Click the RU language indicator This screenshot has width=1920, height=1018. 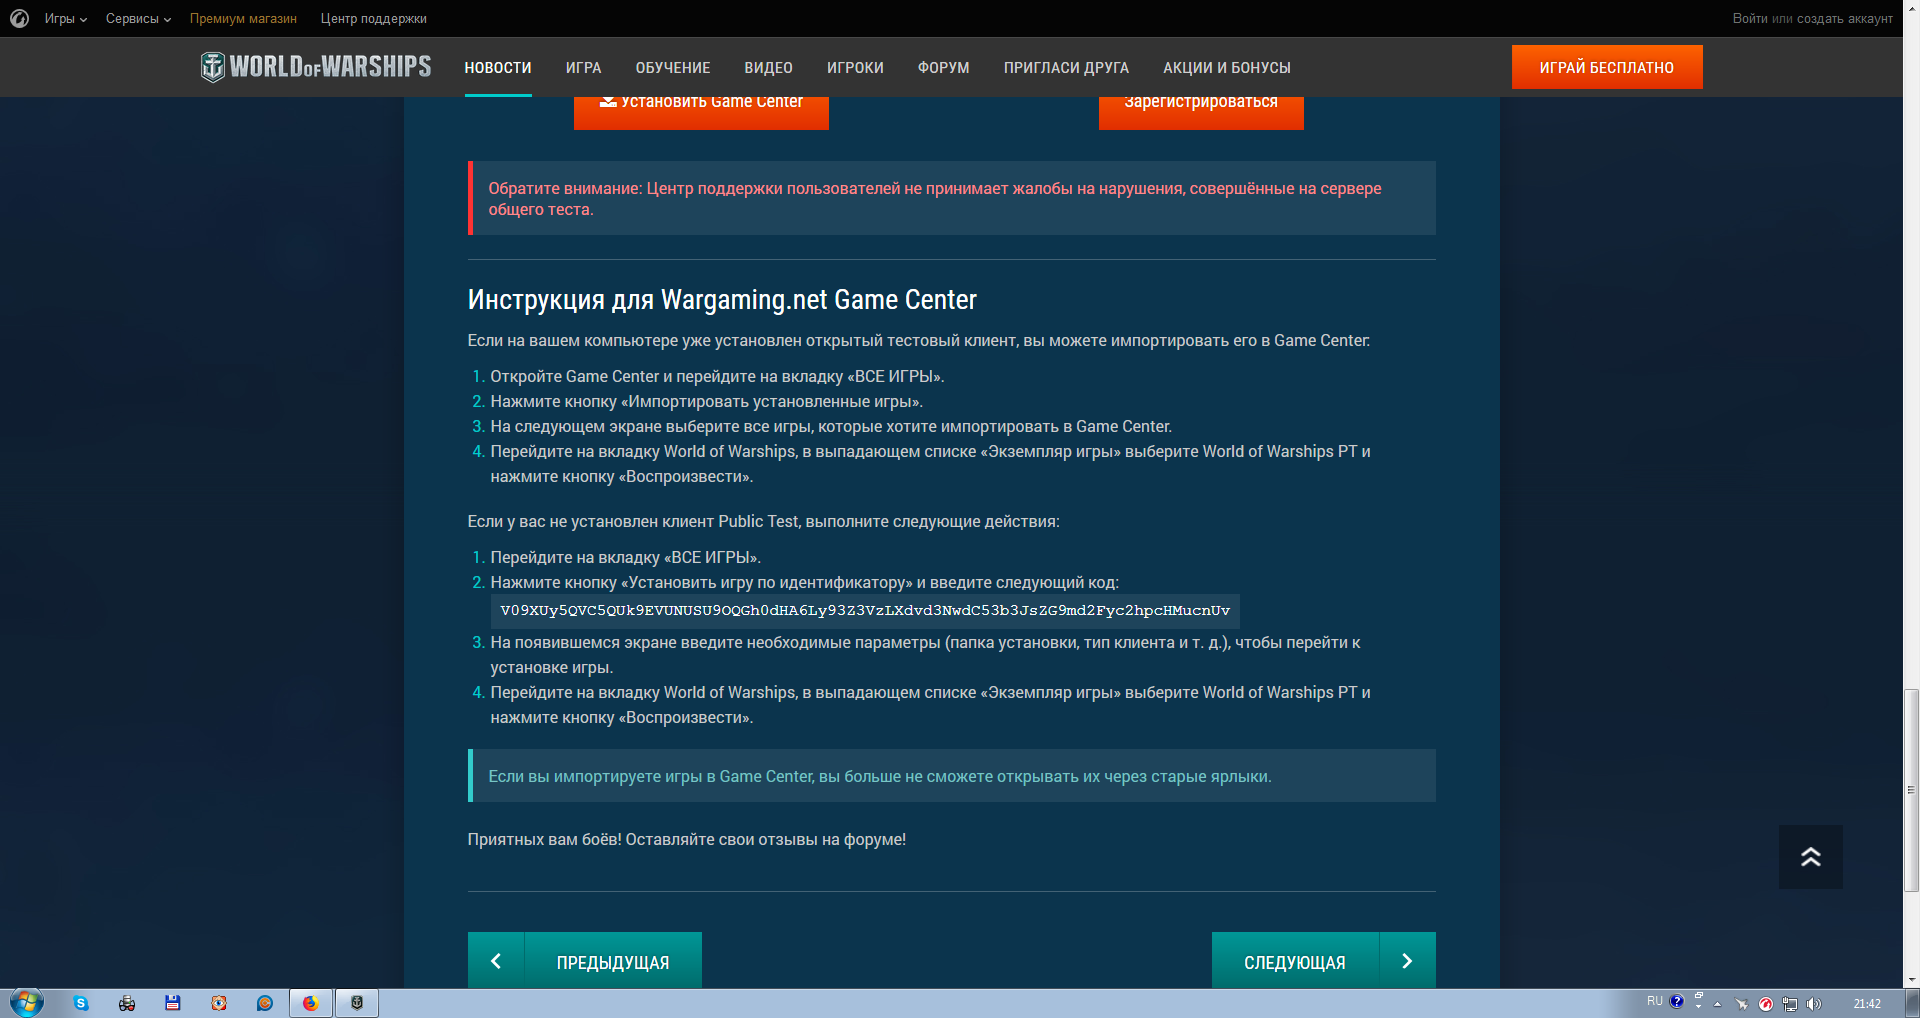(x=1655, y=1001)
